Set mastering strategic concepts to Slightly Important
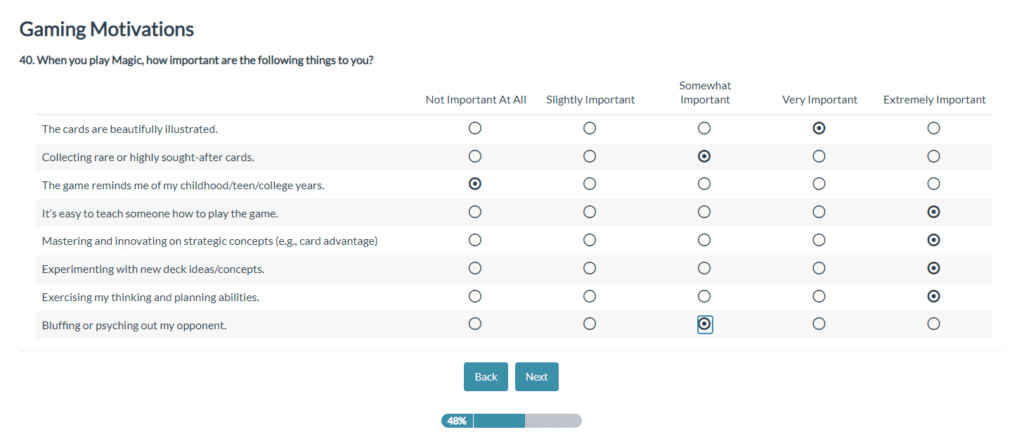The image size is (1024, 439). (590, 240)
